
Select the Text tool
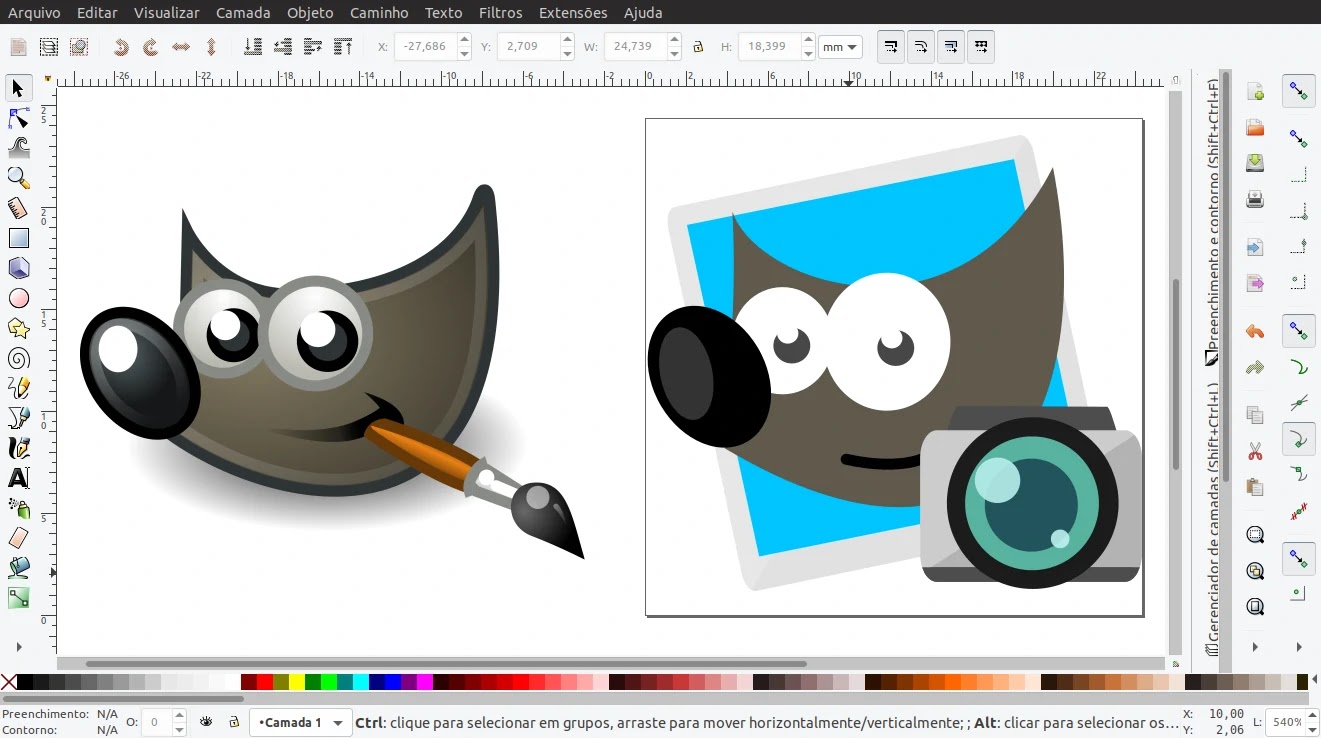(18, 478)
